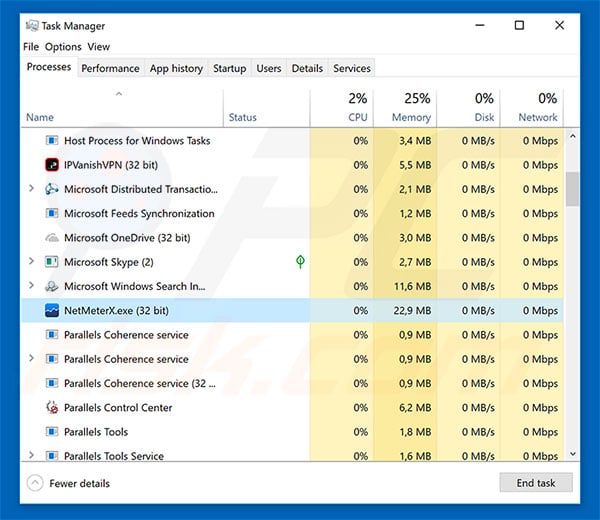Sort processes by Name column header

point(122,108)
